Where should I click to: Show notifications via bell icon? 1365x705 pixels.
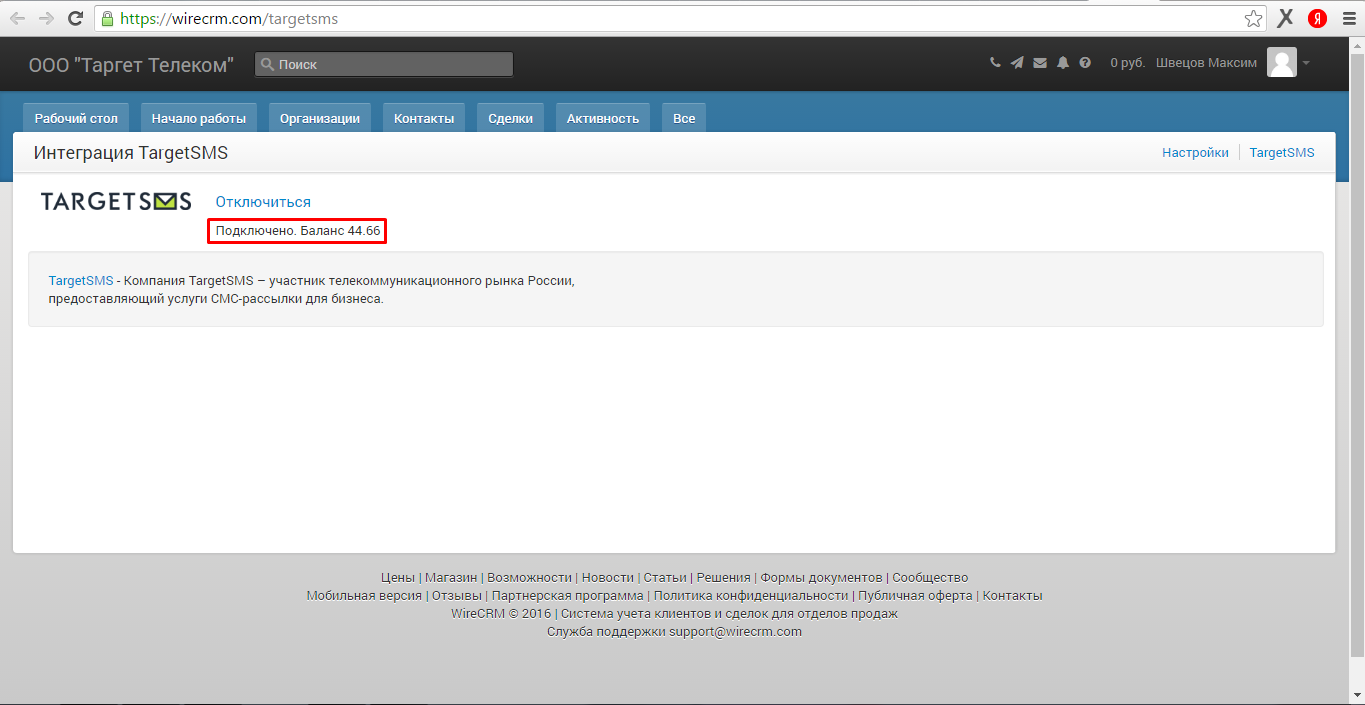point(1063,62)
